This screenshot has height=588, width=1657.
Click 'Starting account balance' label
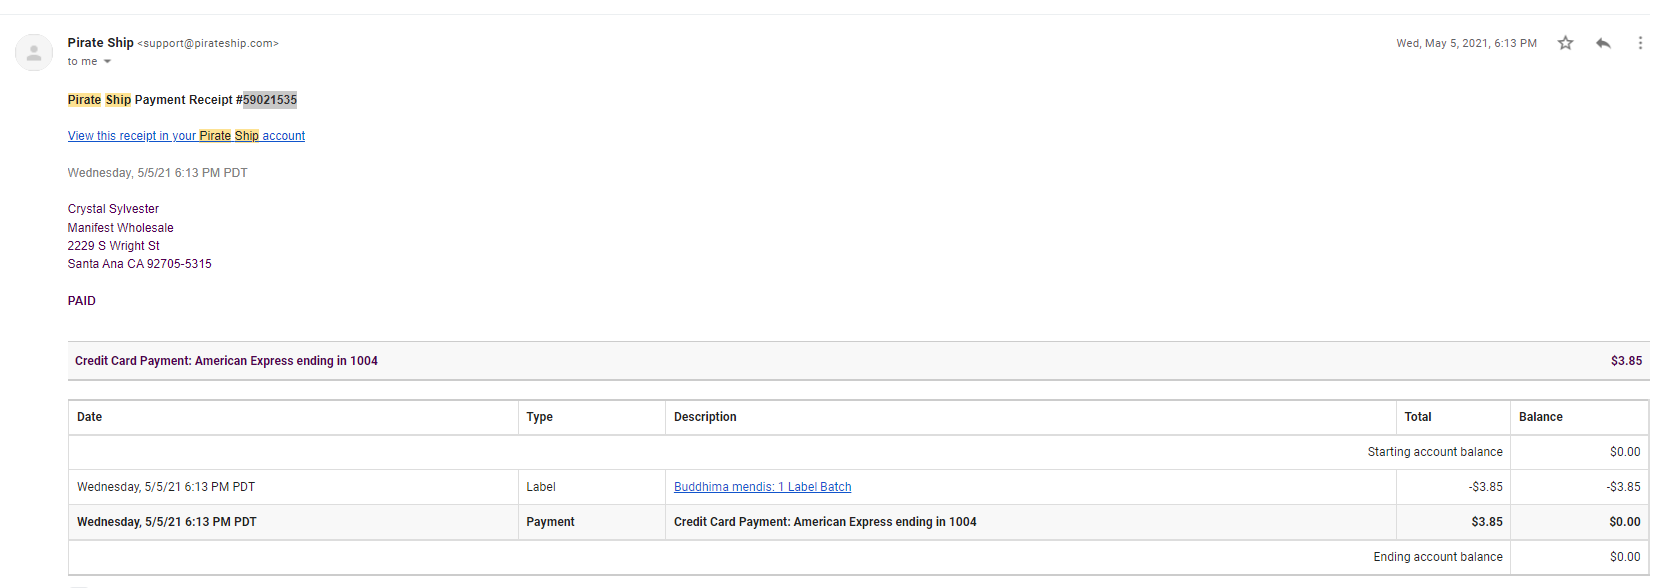tap(1435, 452)
